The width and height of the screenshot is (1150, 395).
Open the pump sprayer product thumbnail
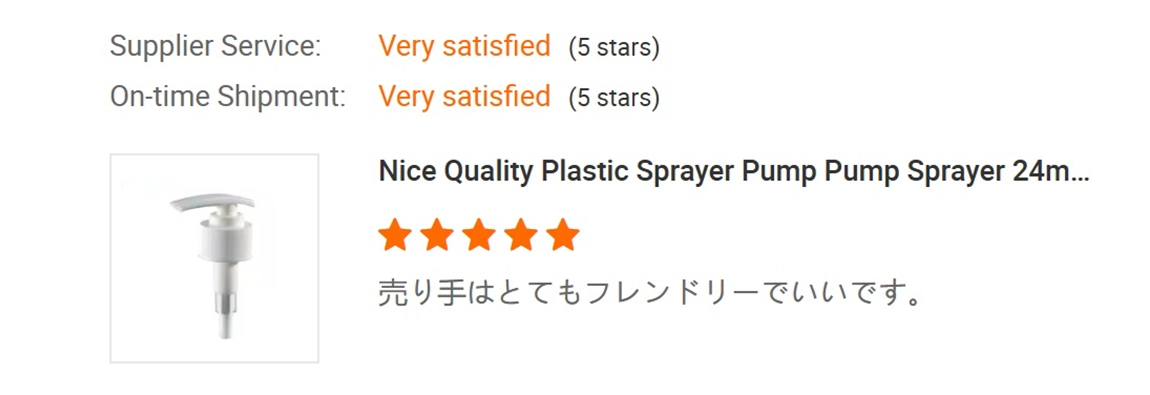214,259
